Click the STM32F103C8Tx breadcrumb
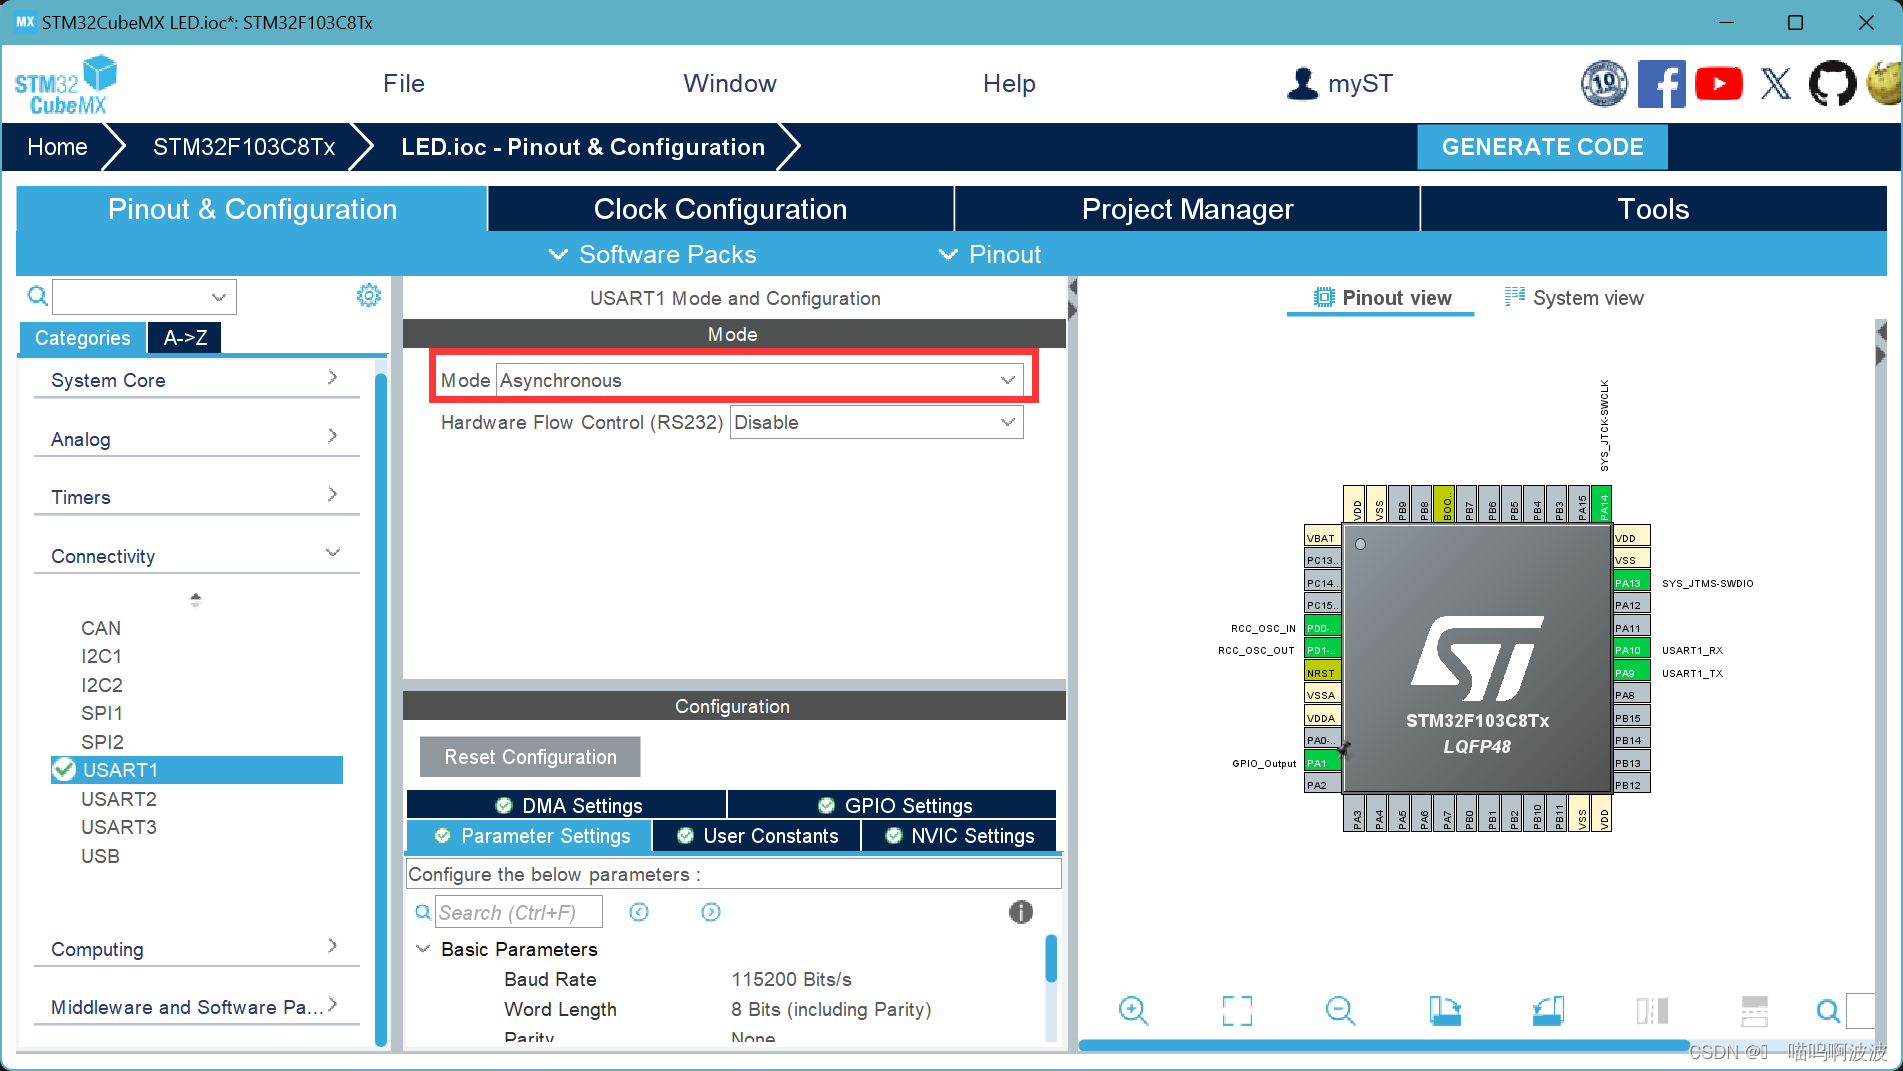This screenshot has height=1071, width=1903. tap(244, 147)
